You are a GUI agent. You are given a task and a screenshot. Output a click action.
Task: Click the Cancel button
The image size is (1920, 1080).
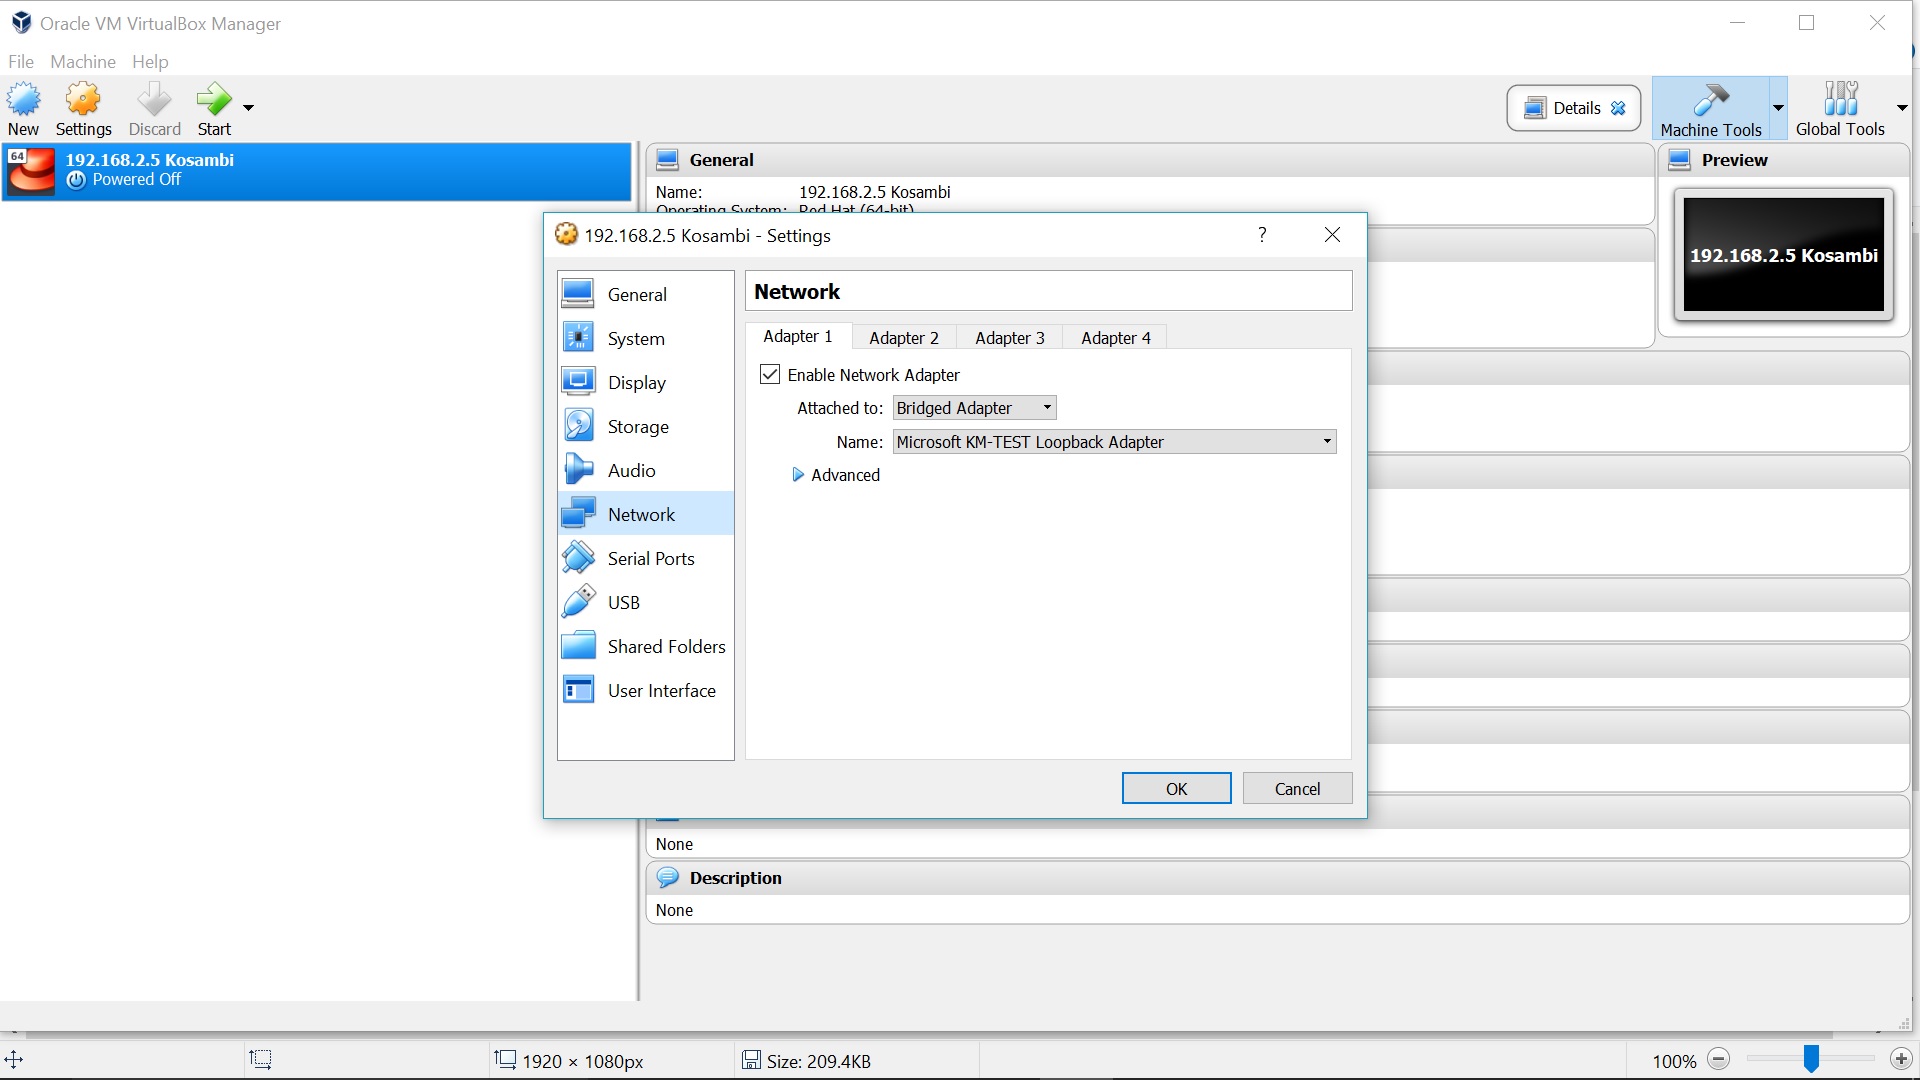1297,788
